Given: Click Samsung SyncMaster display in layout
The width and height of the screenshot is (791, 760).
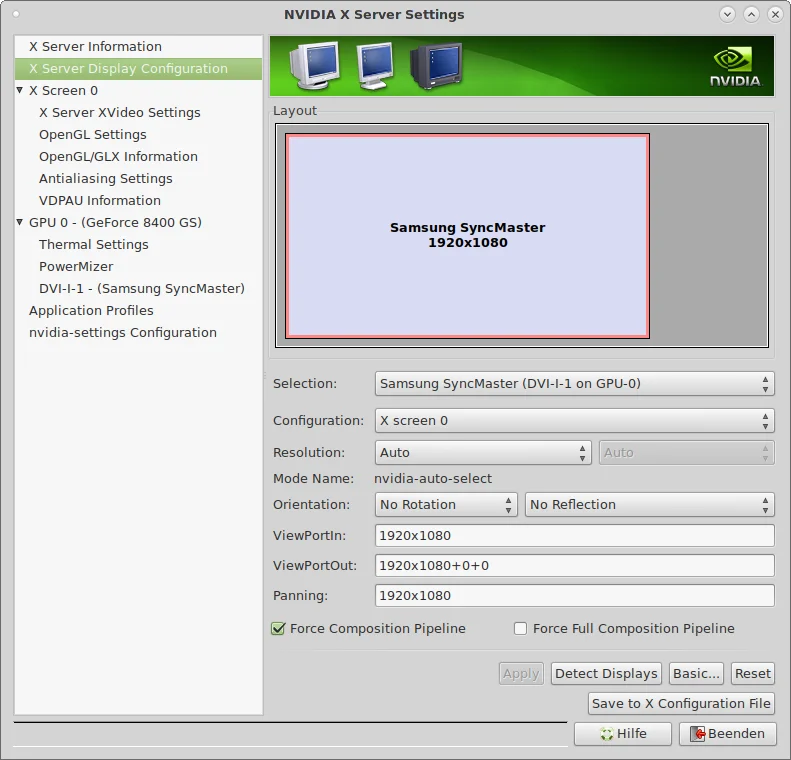Looking at the screenshot, I should coord(467,236).
